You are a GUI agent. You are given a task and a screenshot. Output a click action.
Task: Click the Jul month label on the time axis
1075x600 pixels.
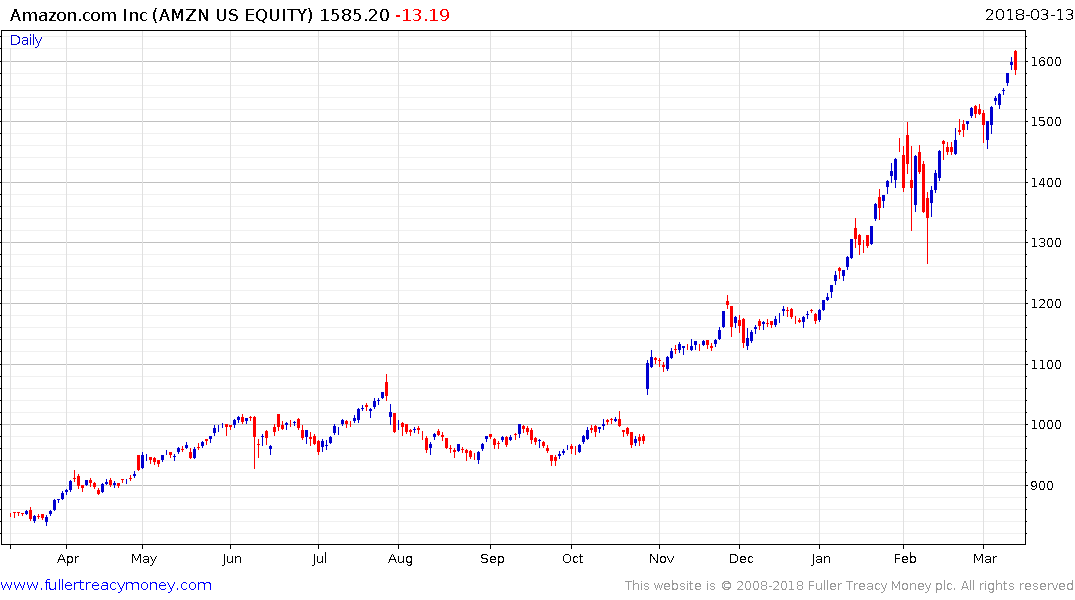[319, 559]
